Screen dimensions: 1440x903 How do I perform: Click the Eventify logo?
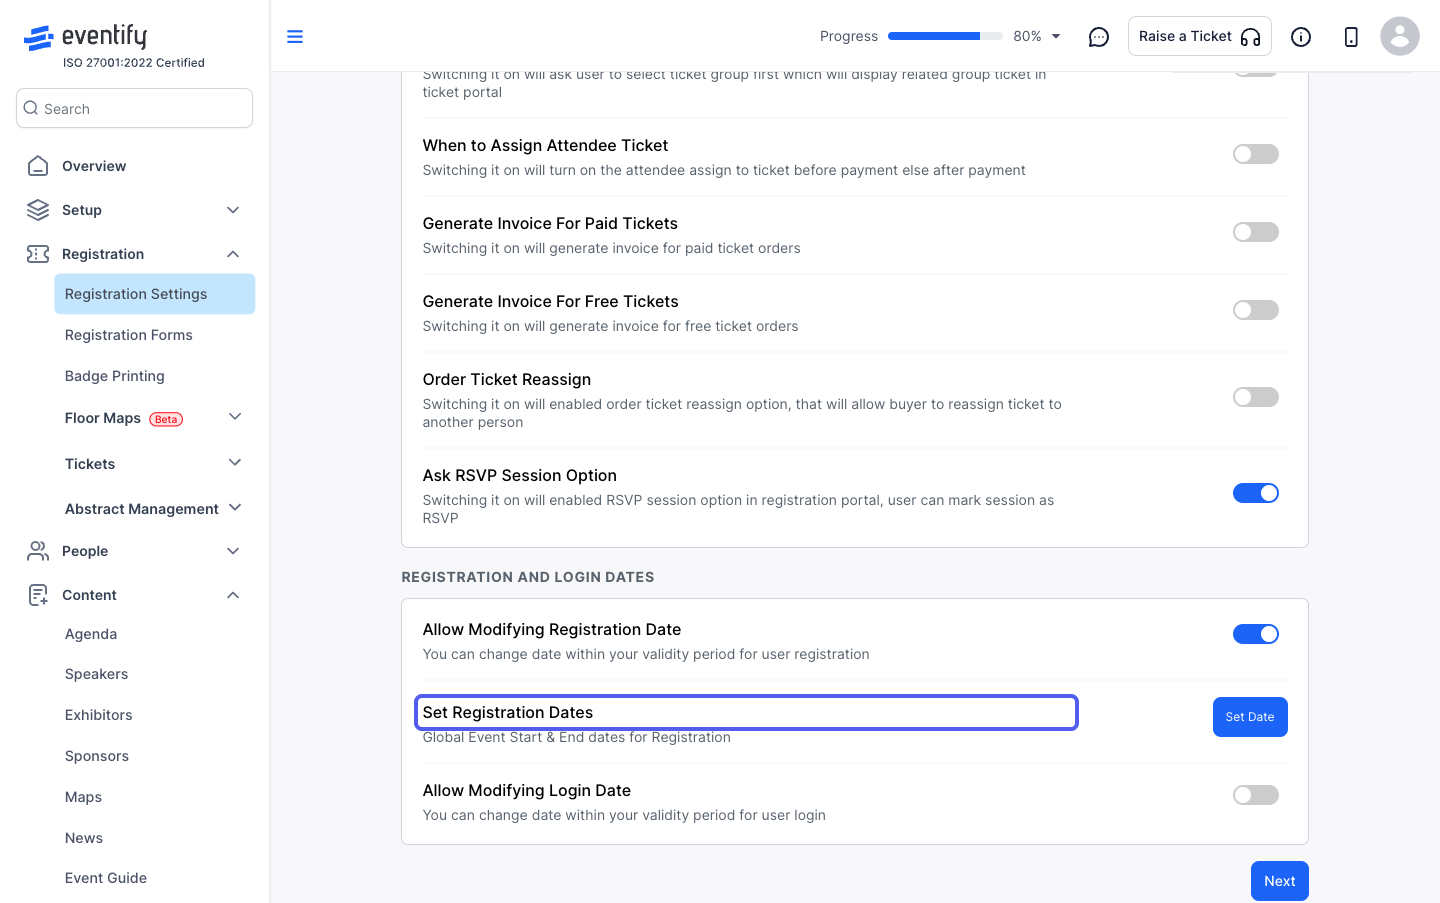[x=86, y=37]
